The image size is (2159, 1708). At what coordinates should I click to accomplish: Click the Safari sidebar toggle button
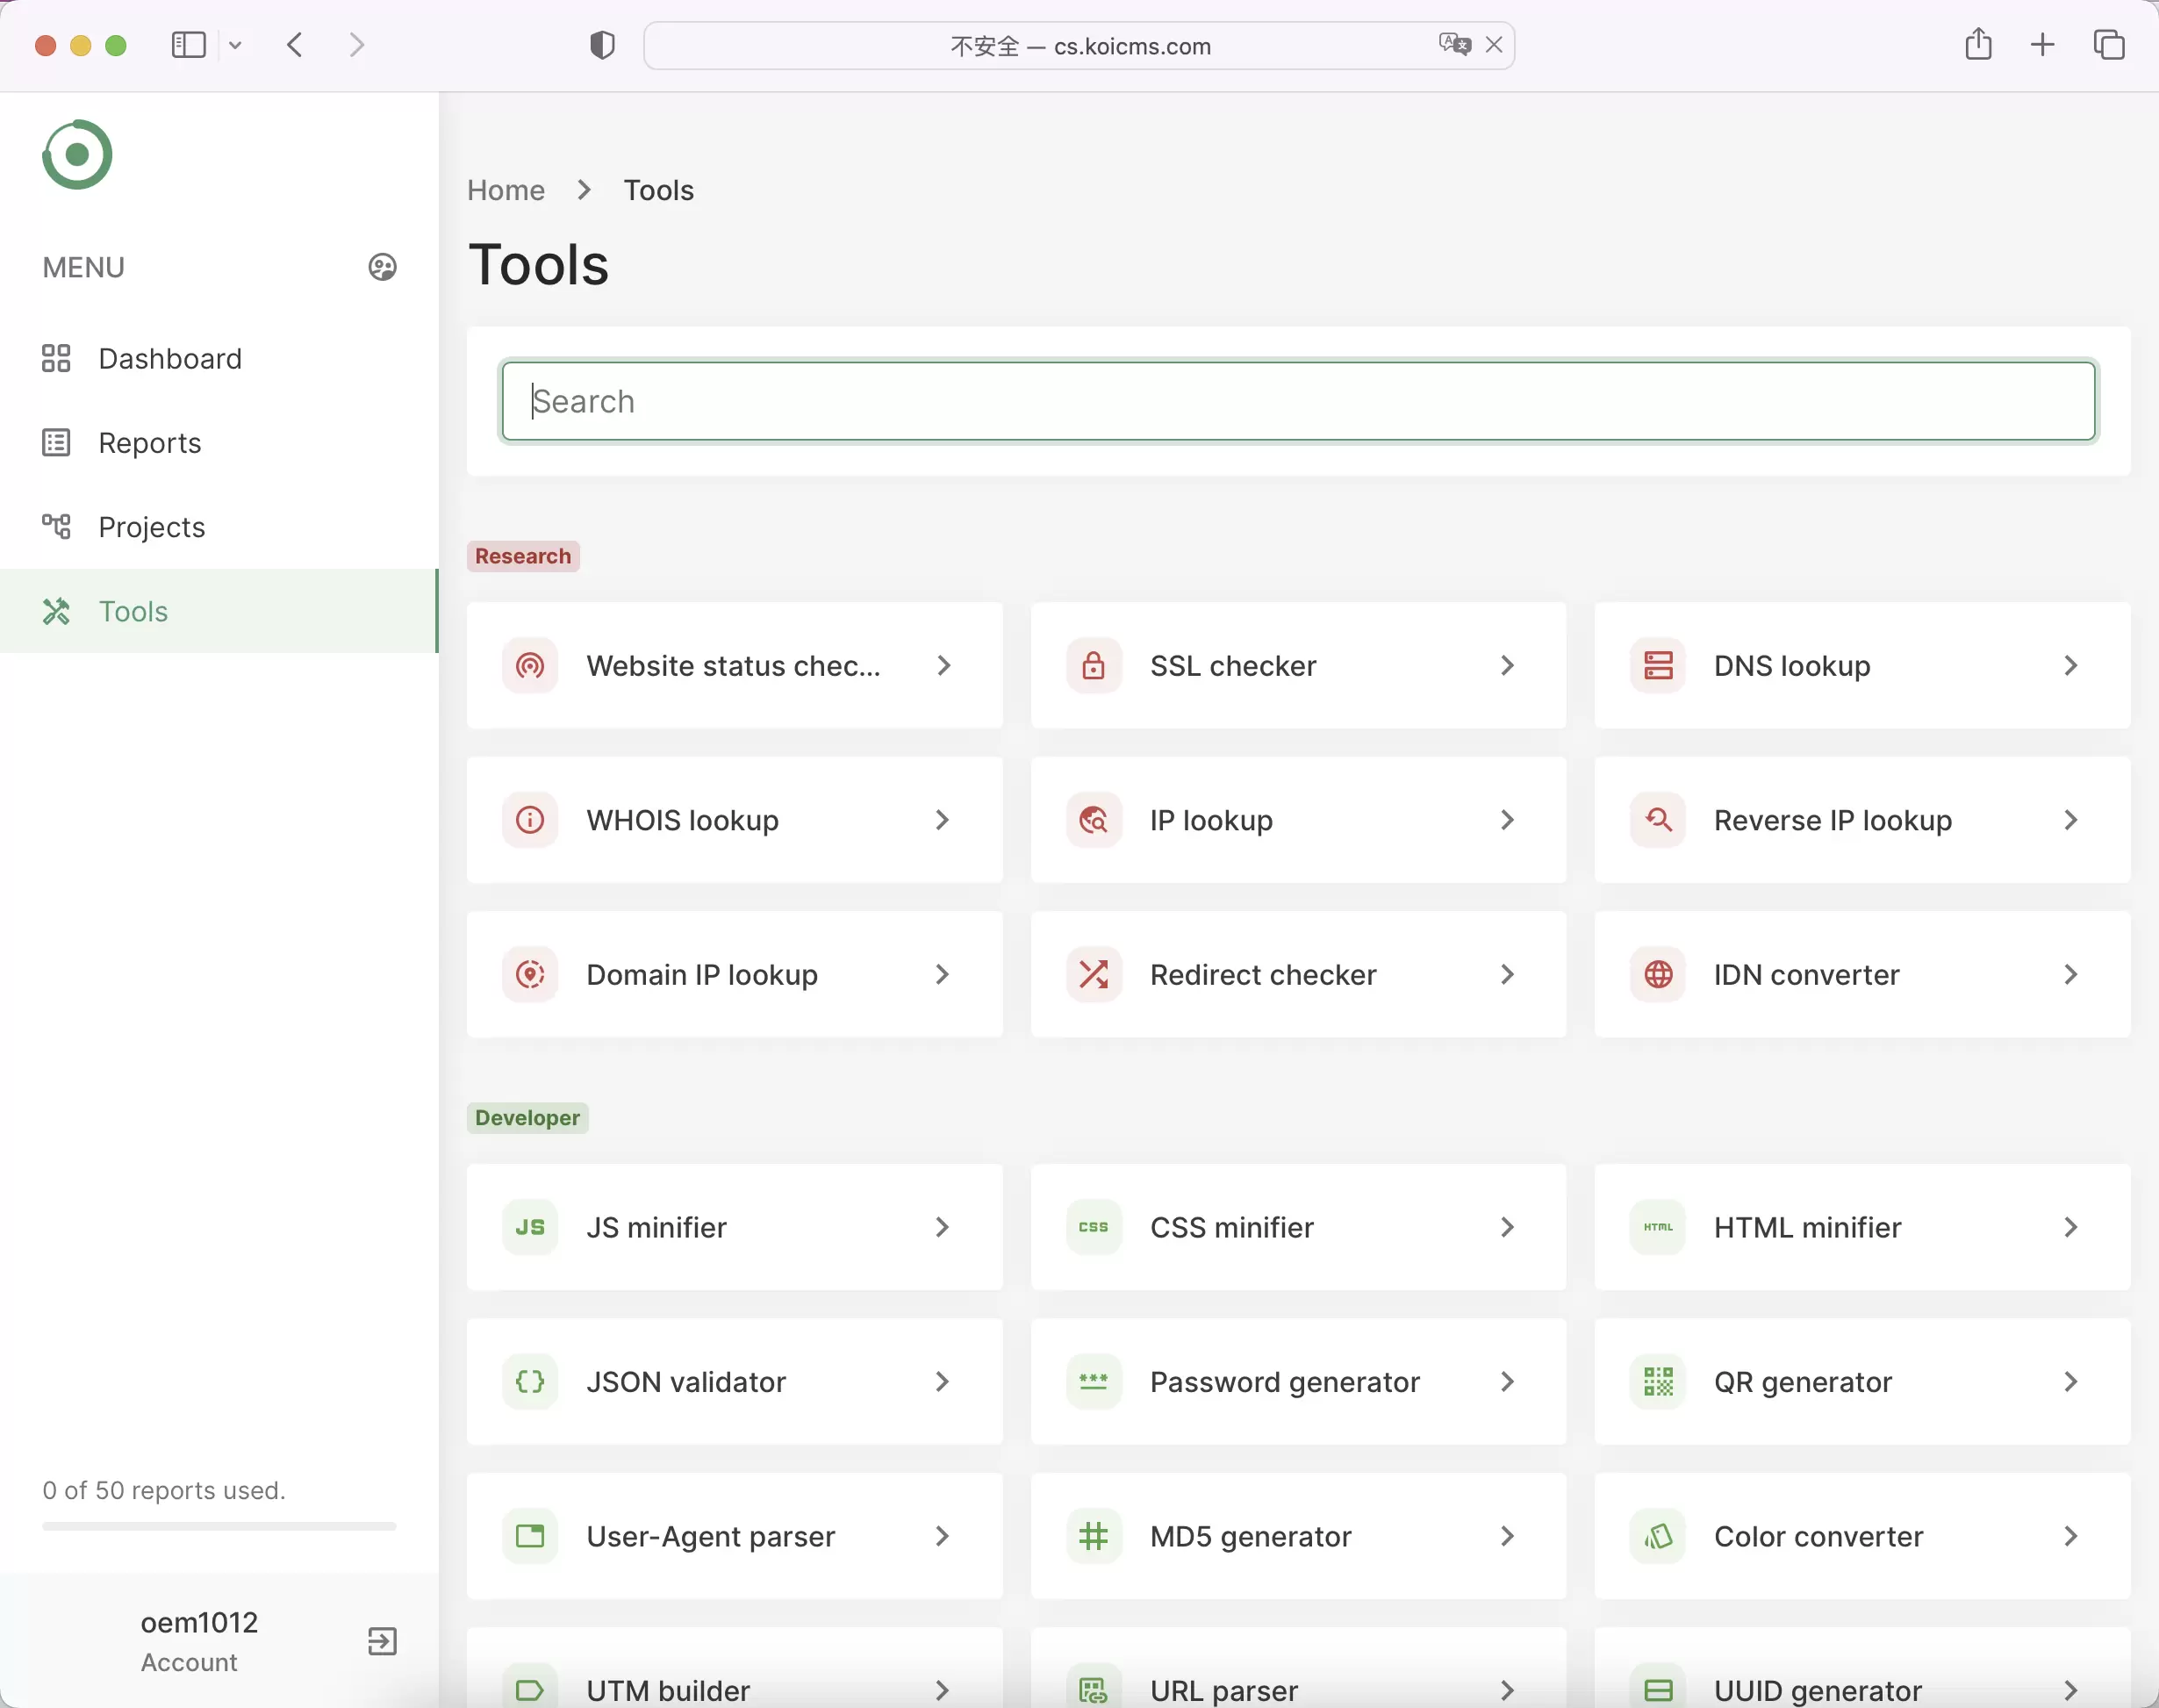point(189,45)
